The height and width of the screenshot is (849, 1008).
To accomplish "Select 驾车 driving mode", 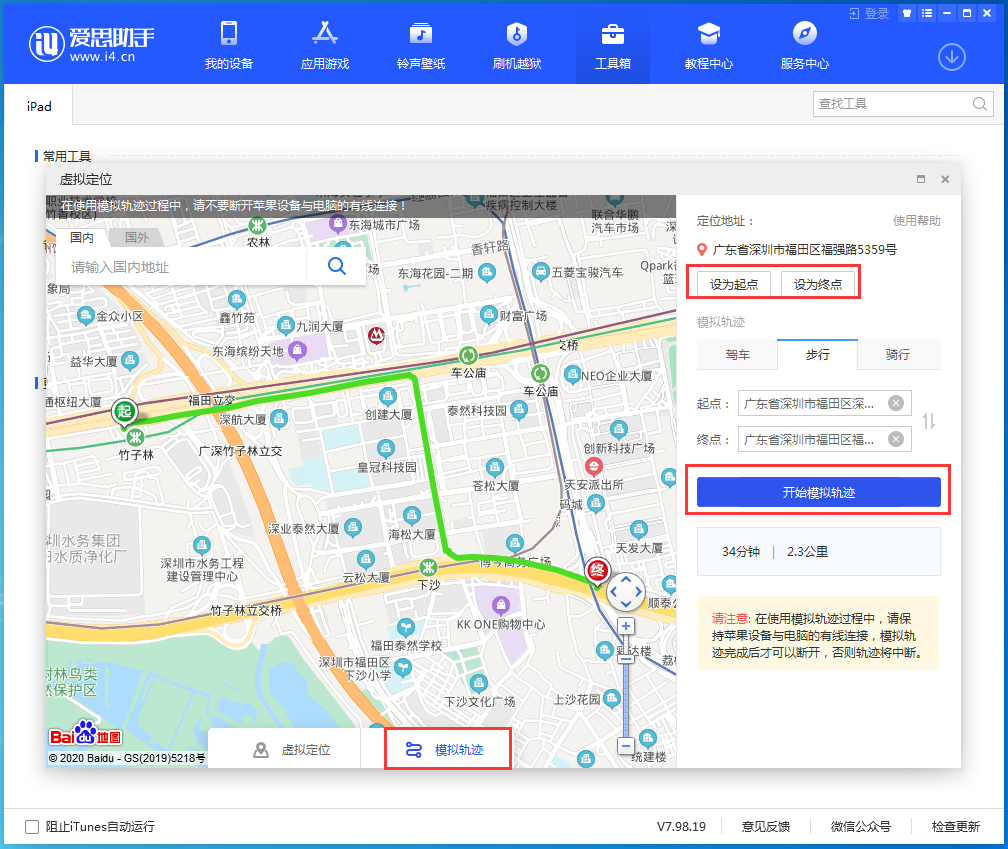I will [737, 354].
